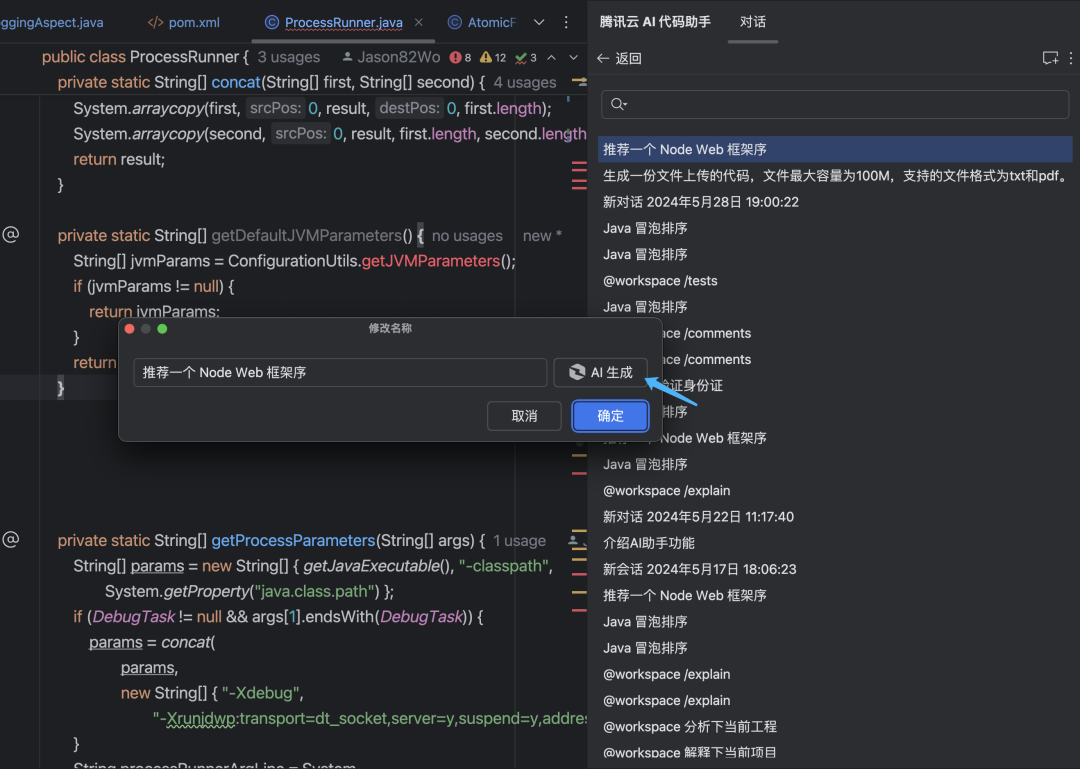
Task: Open 新对话 2024年5月22日 11:17:40
Action: pos(698,517)
